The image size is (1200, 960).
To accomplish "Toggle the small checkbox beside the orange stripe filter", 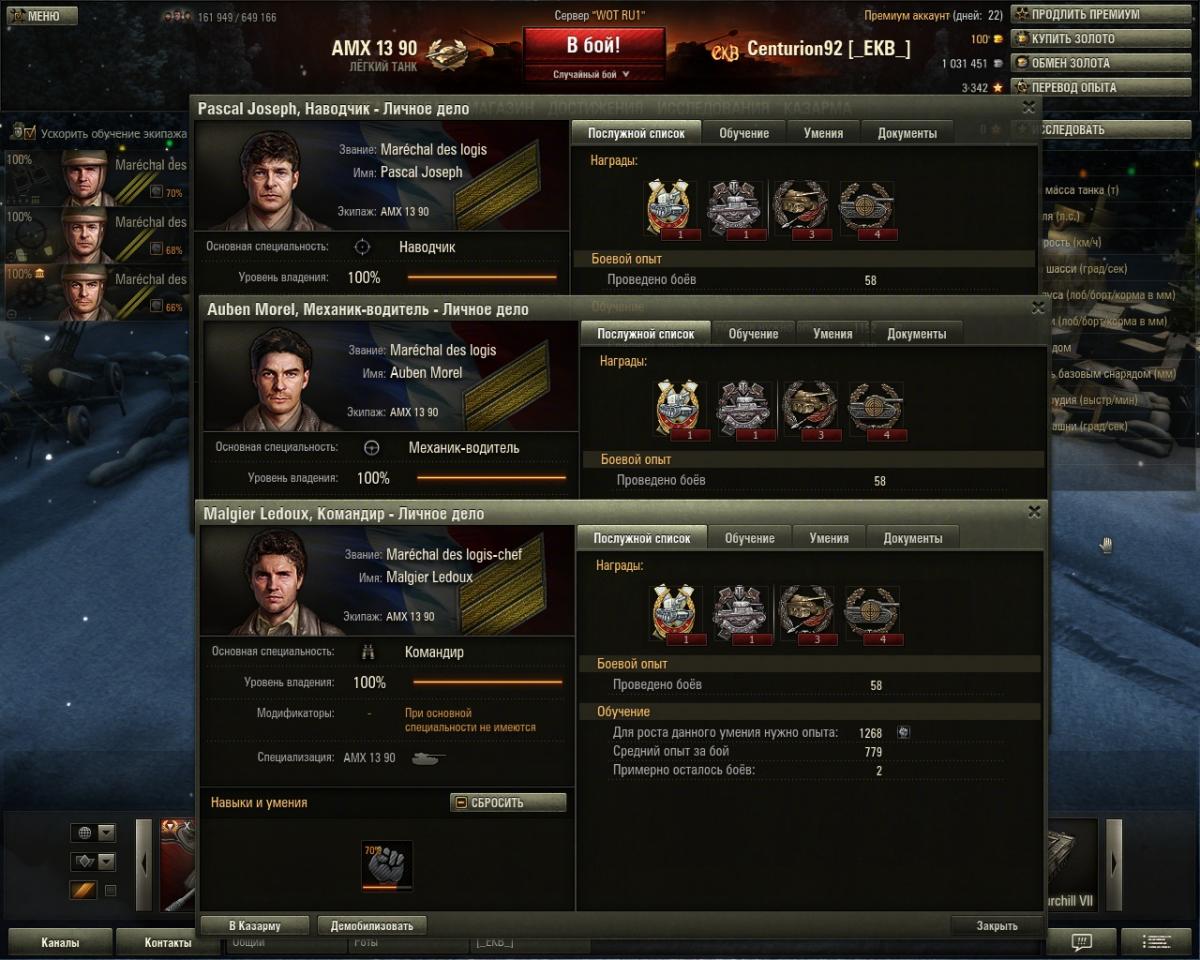I will point(111,890).
